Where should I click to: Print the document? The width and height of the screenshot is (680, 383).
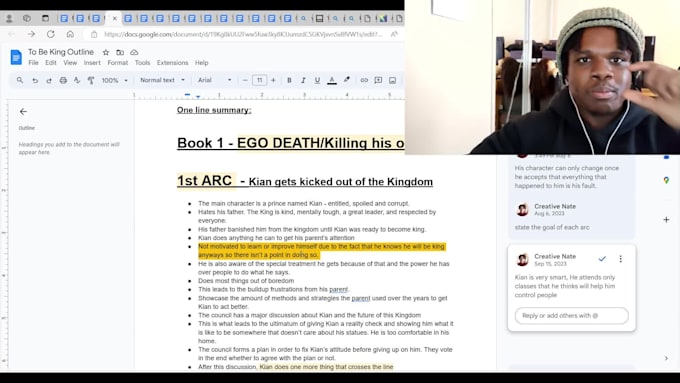(x=63, y=80)
